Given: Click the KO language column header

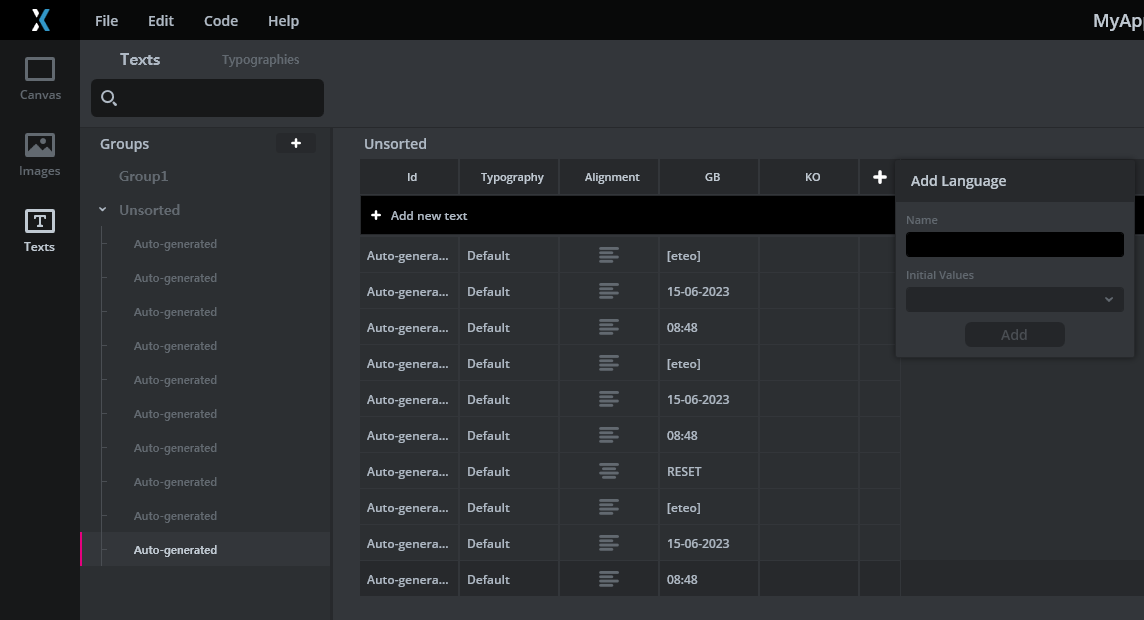Looking at the screenshot, I should (809, 177).
